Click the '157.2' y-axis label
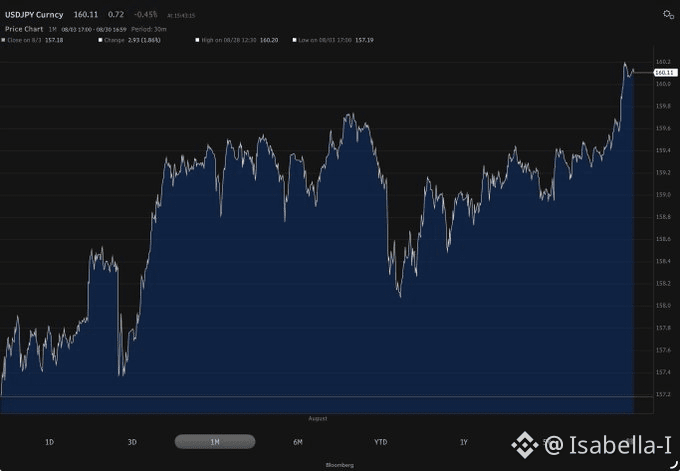680x471 pixels. pyautogui.click(x=663, y=395)
